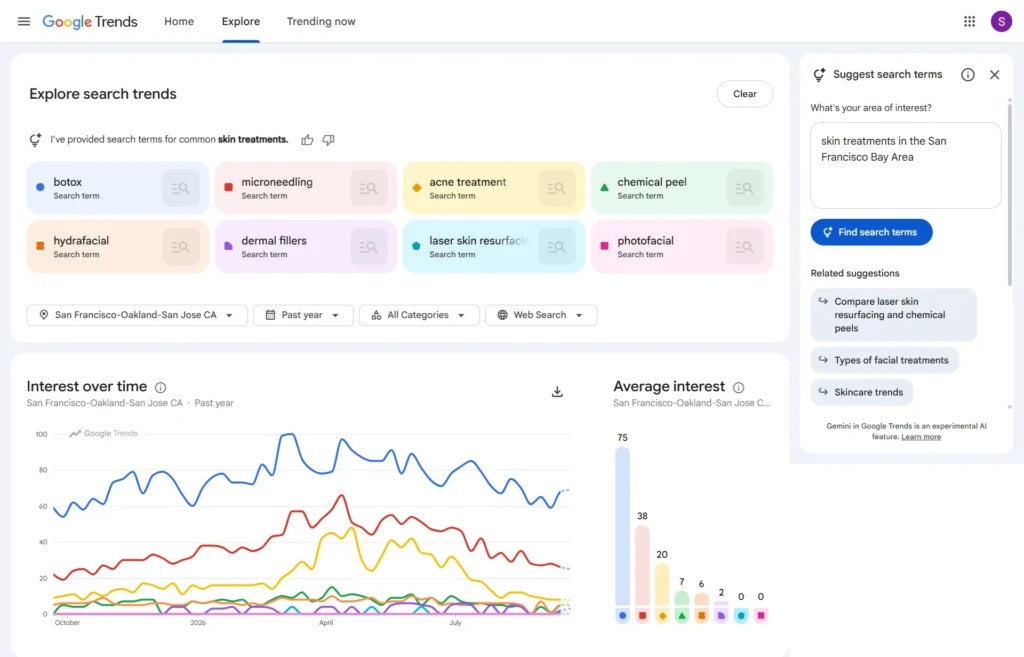The height and width of the screenshot is (657, 1024).
Task: Switch to Trending now tab
Action: 321,22
